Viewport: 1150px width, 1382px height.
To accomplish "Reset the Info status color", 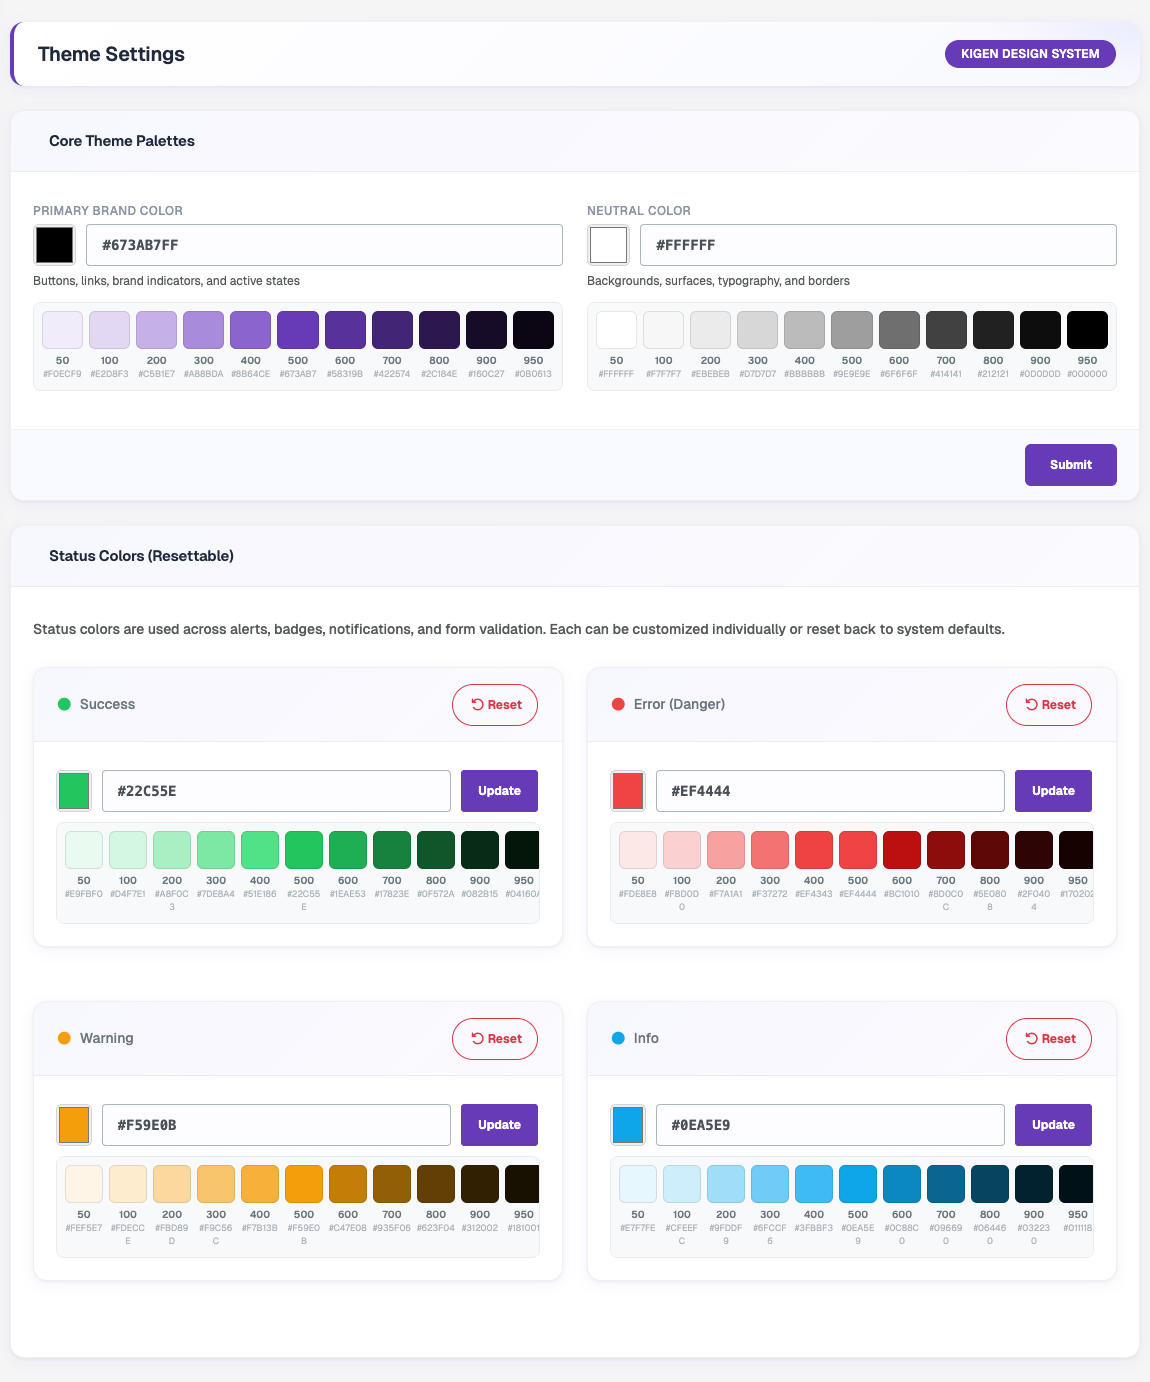I will [x=1049, y=1039].
